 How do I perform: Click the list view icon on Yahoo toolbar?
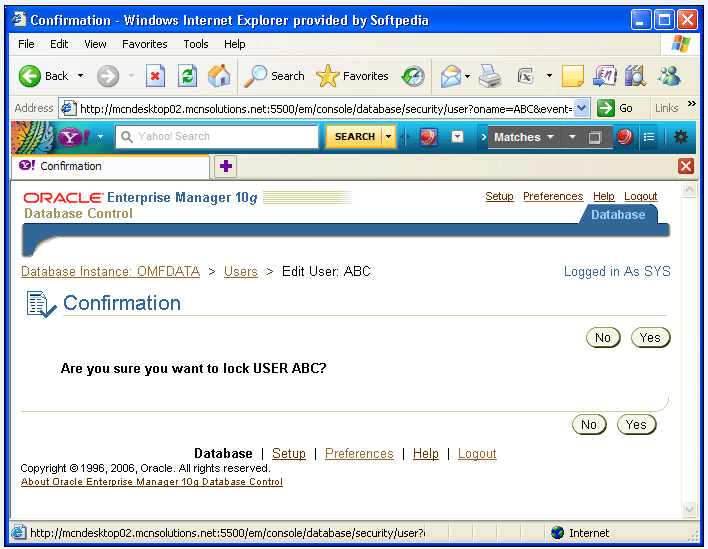click(x=649, y=137)
